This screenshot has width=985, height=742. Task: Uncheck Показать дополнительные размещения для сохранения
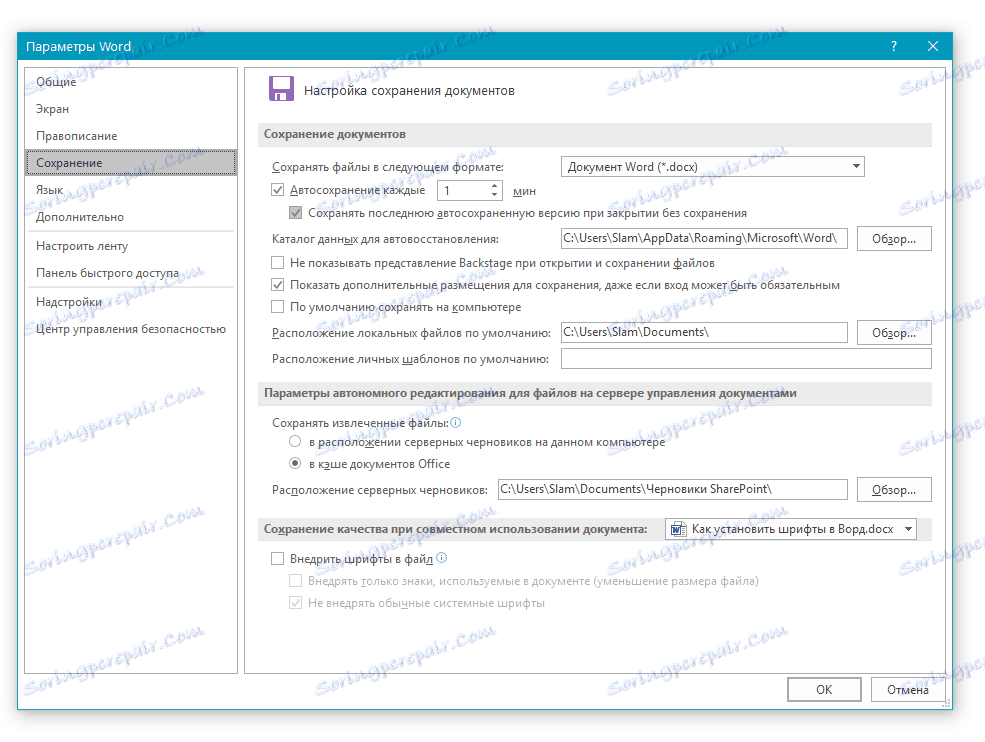coord(277,285)
